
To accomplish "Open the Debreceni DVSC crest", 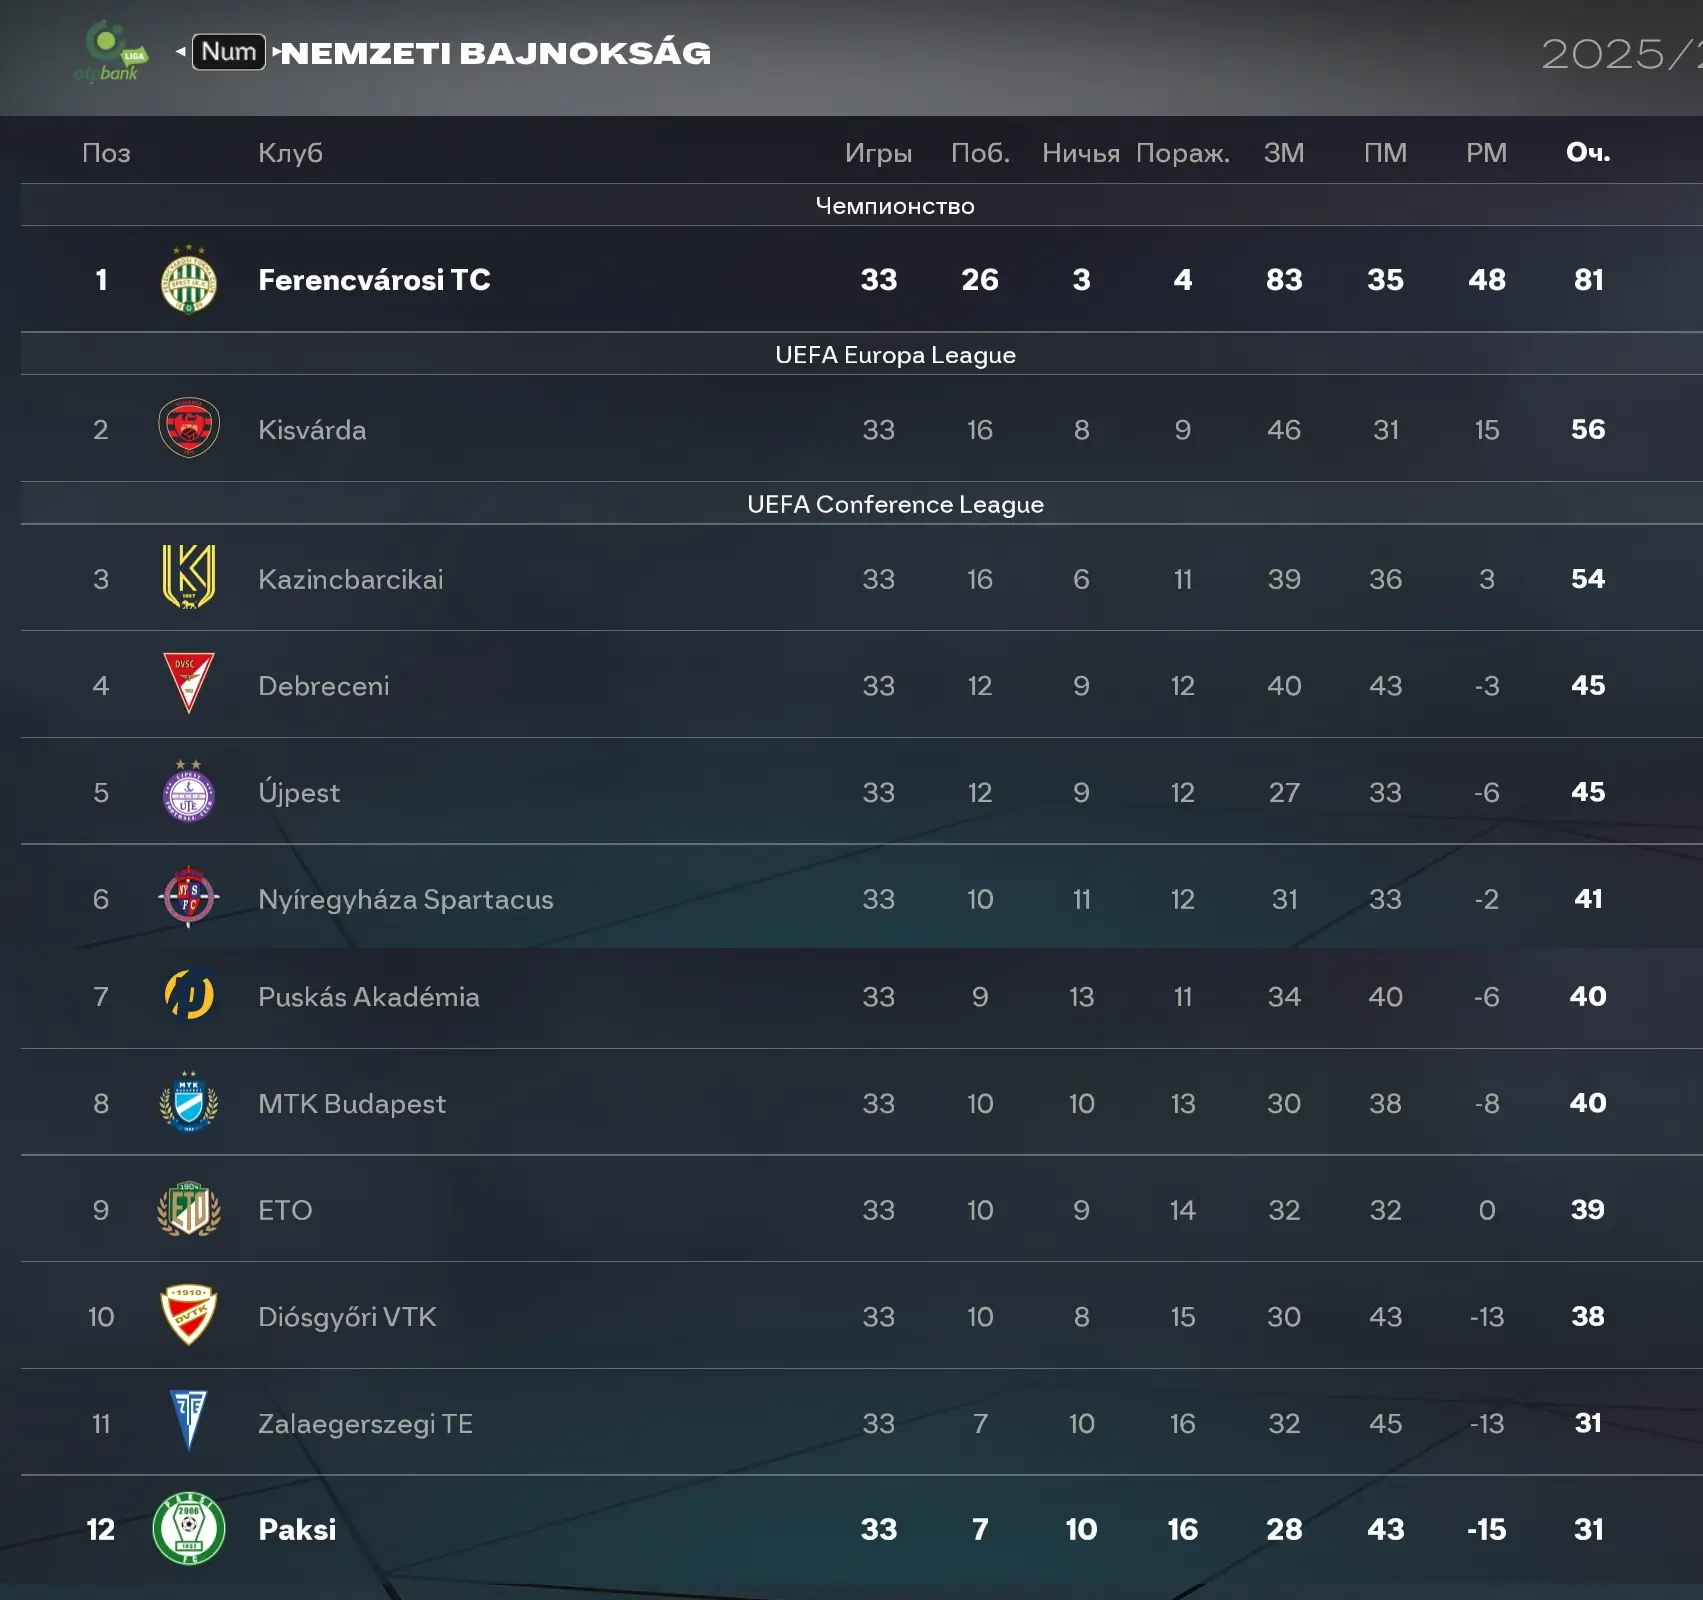I will tap(188, 684).
